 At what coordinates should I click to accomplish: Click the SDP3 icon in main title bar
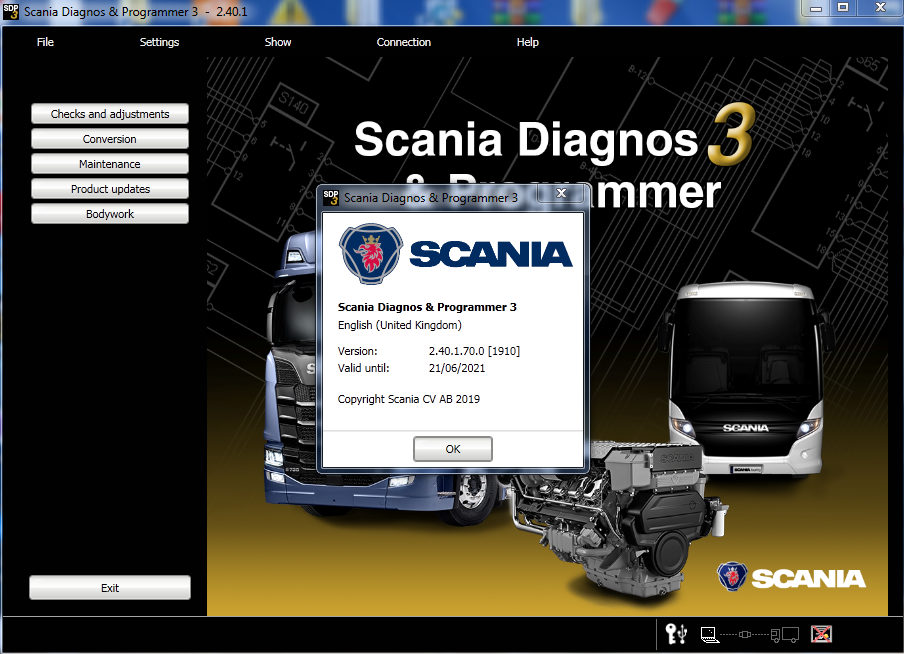click(10, 12)
